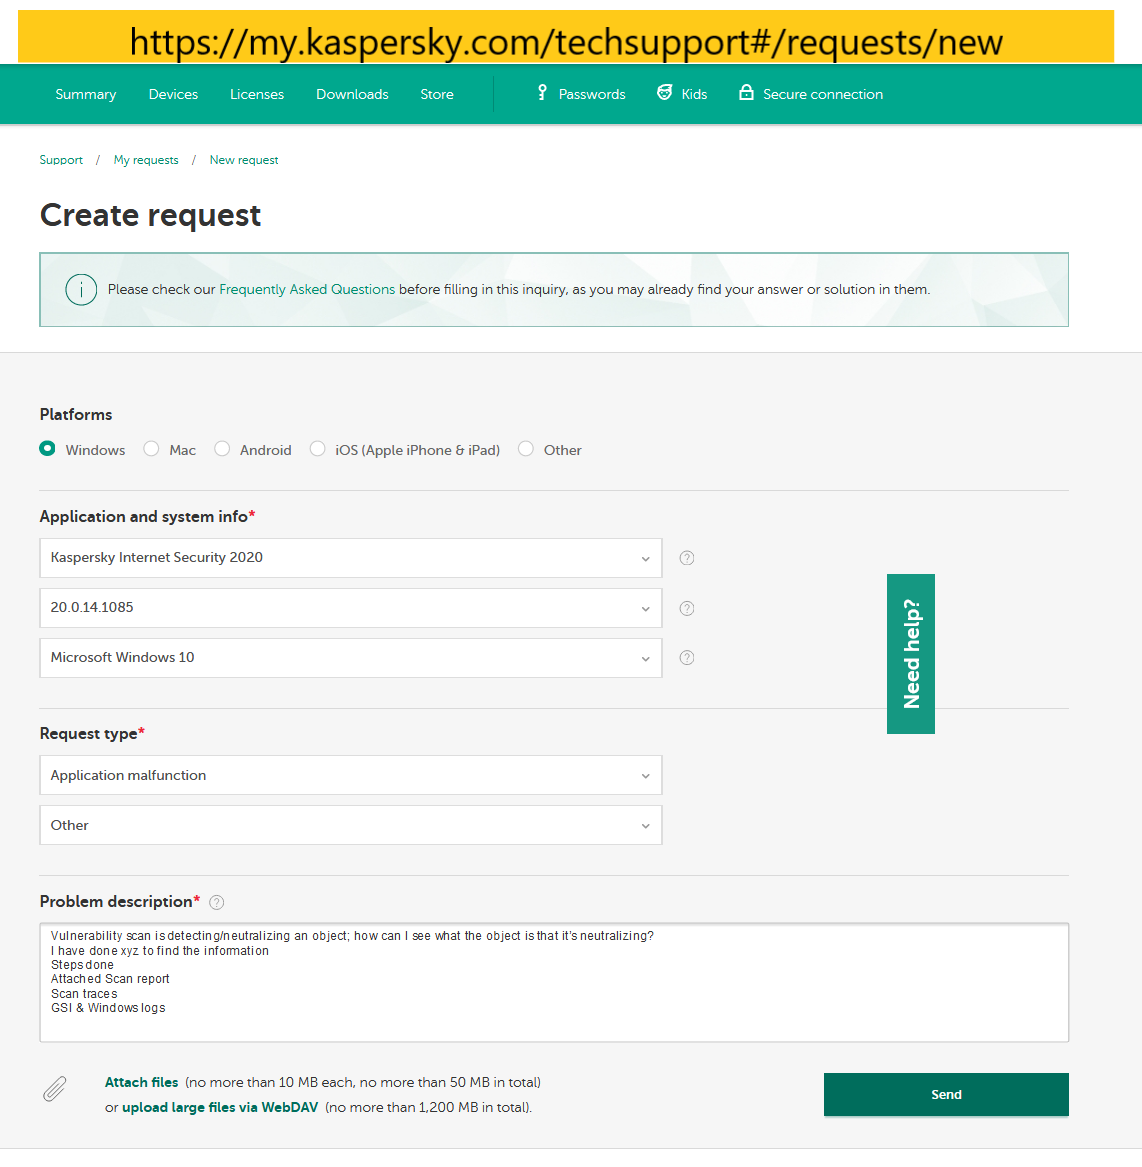Click help icon beside Microsoft Windows 10
This screenshot has height=1167, width=1142.
[x=687, y=658]
